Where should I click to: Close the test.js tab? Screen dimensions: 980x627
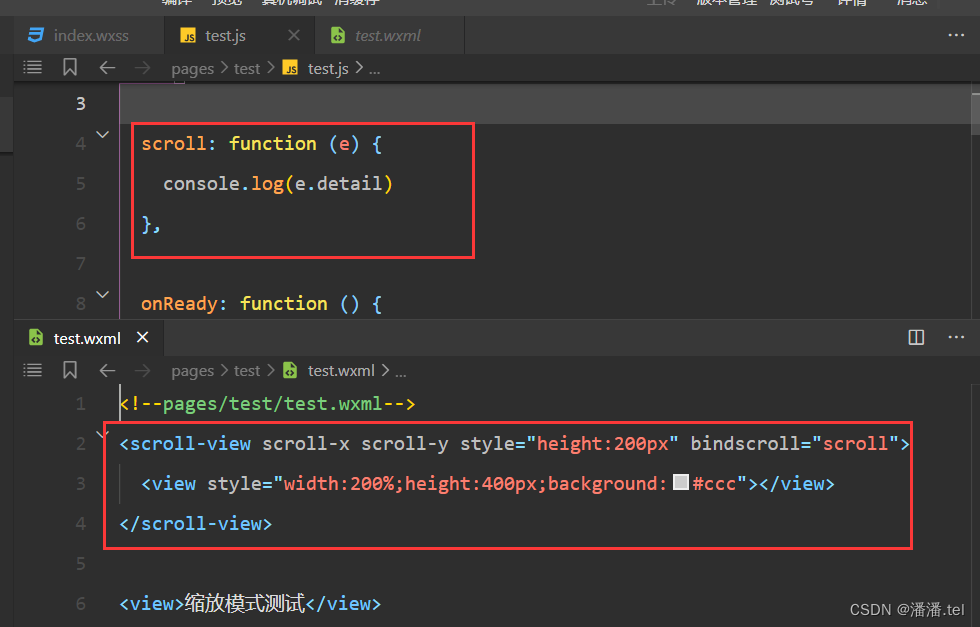[294, 36]
